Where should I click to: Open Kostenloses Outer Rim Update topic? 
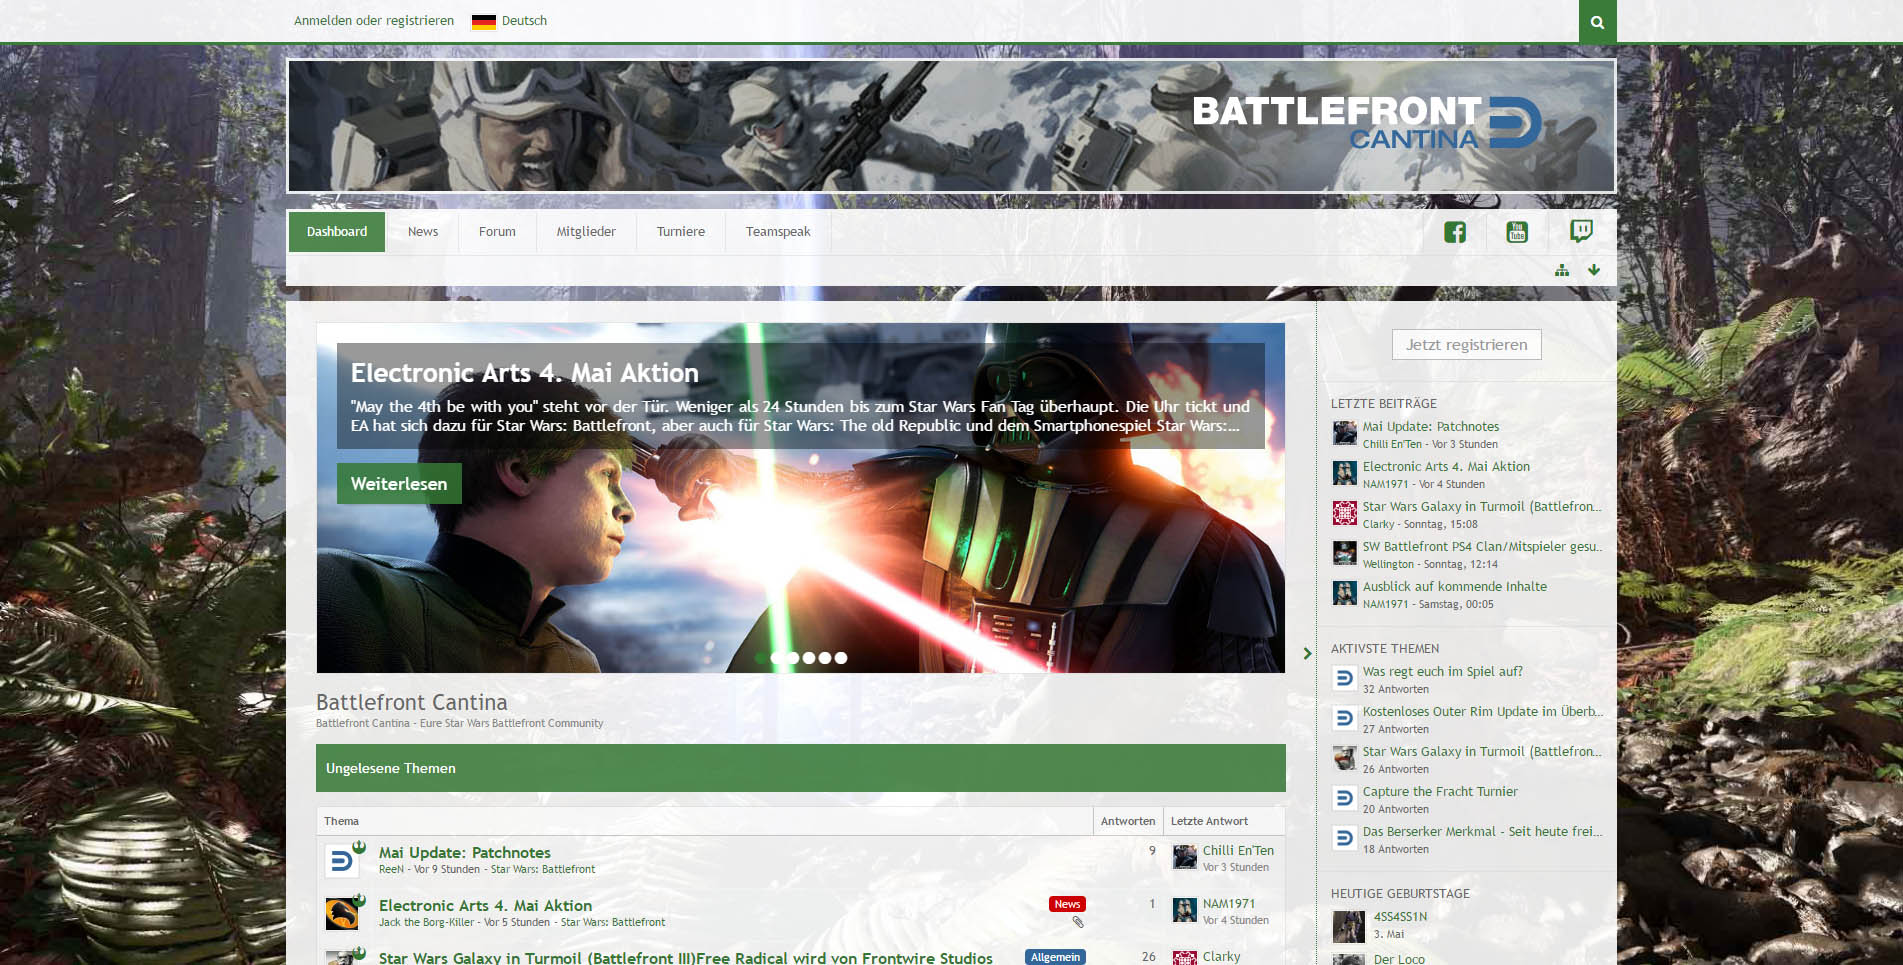1483,712
